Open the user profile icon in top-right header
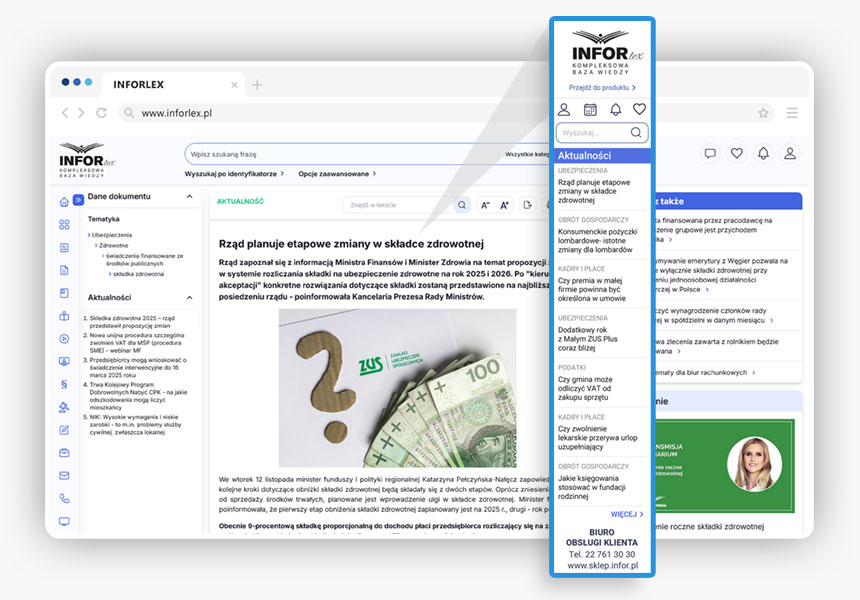 click(790, 153)
